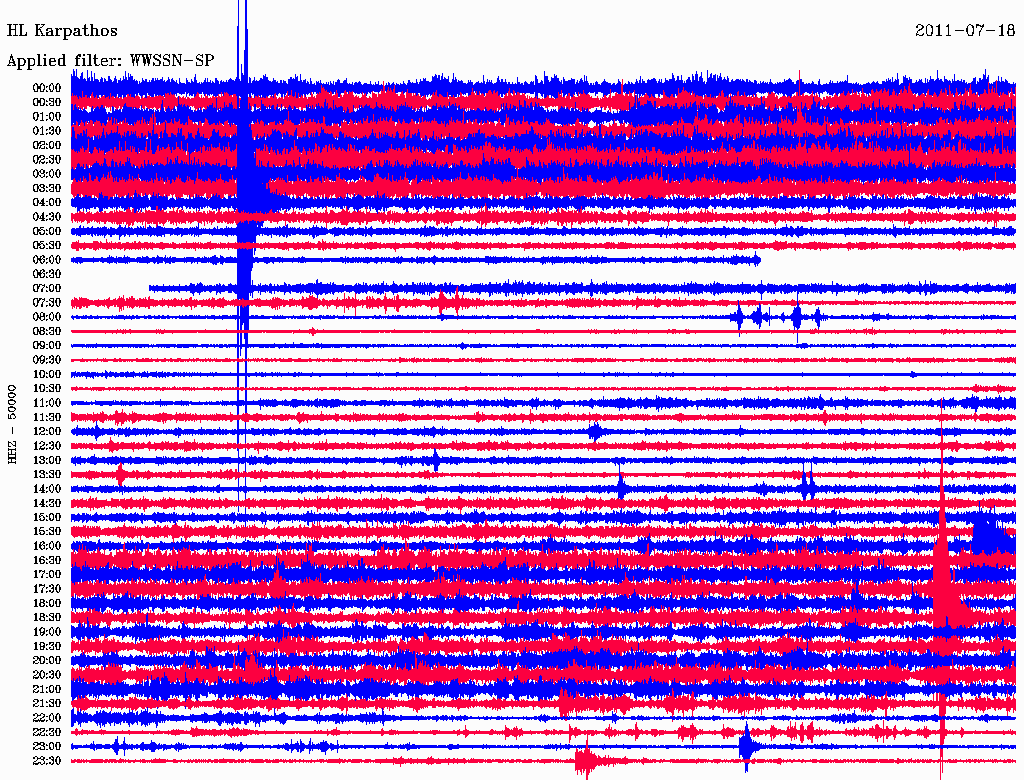Viewport: 1024px width, 780px height.
Task: Select the 16:30 time label
Action: tap(47, 560)
